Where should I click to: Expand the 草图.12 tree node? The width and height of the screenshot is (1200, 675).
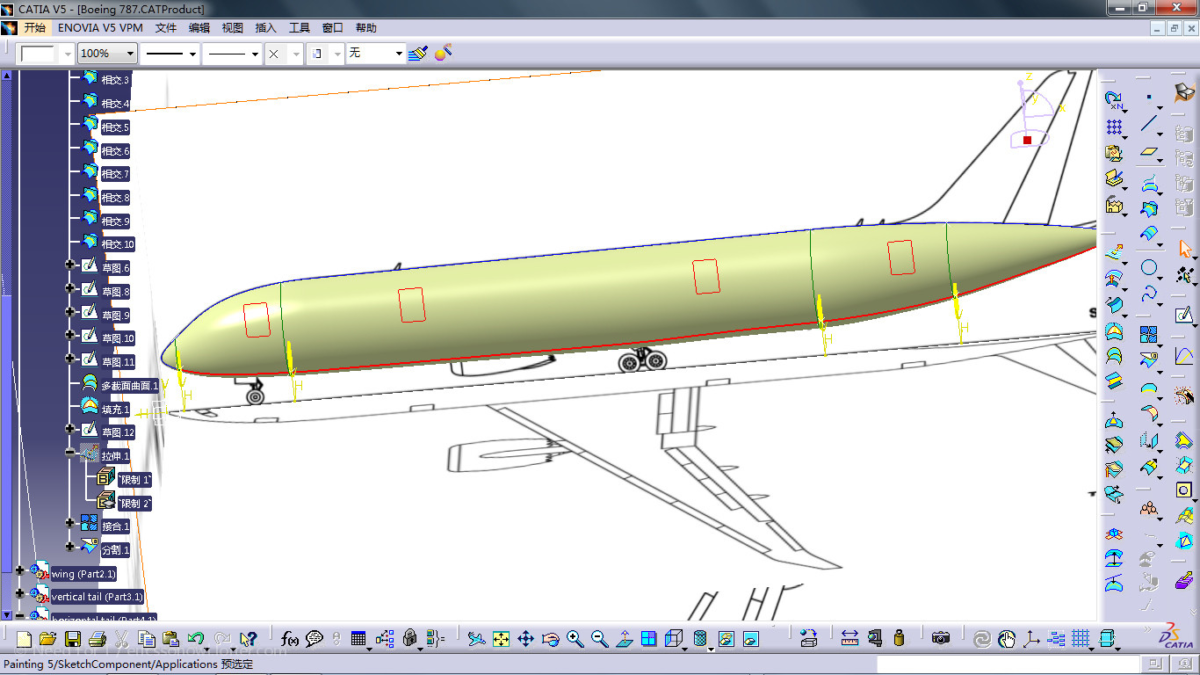coord(70,430)
